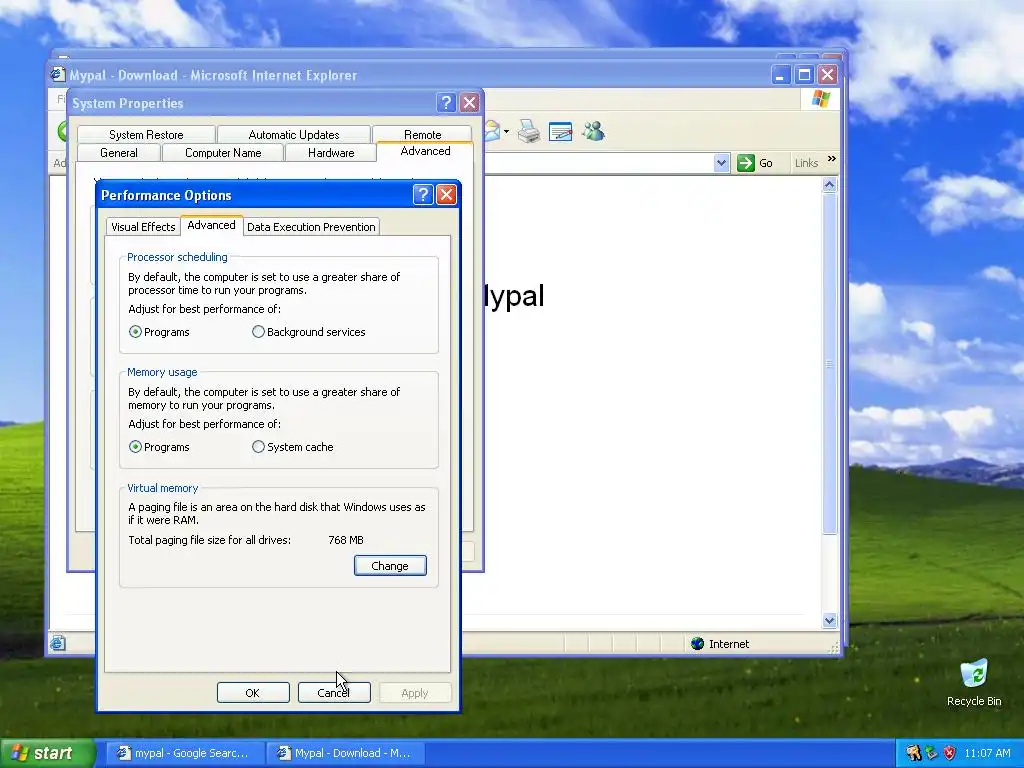
Task: Switch to mypal - Google Search taskbar window
Action: [184, 753]
